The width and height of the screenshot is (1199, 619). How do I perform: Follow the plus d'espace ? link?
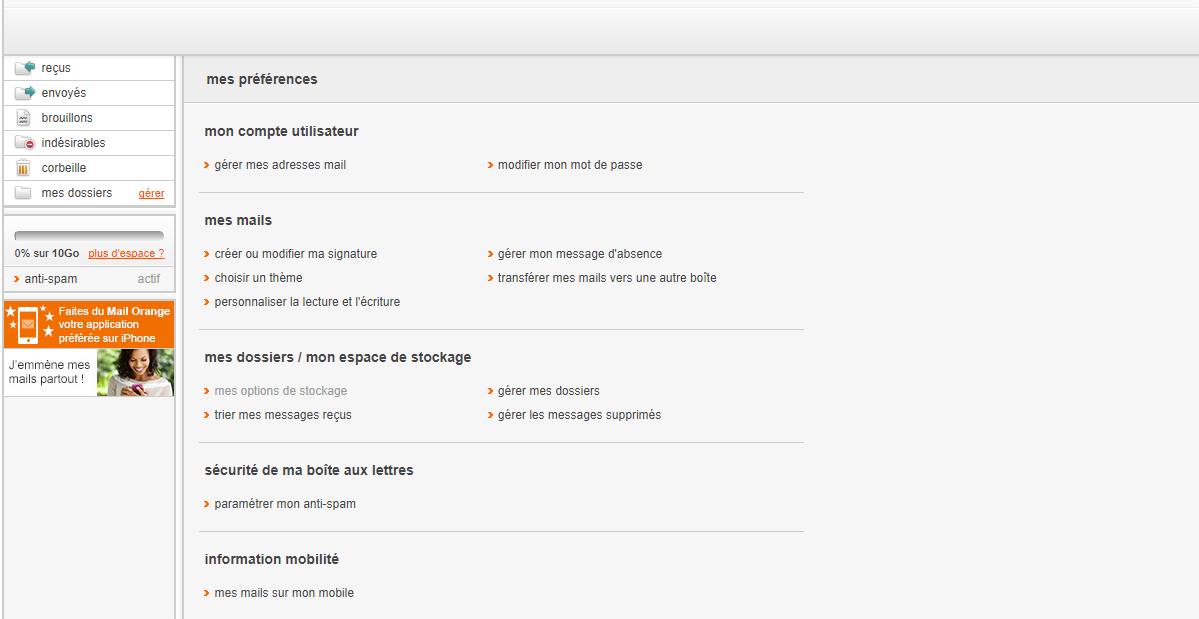(126, 254)
